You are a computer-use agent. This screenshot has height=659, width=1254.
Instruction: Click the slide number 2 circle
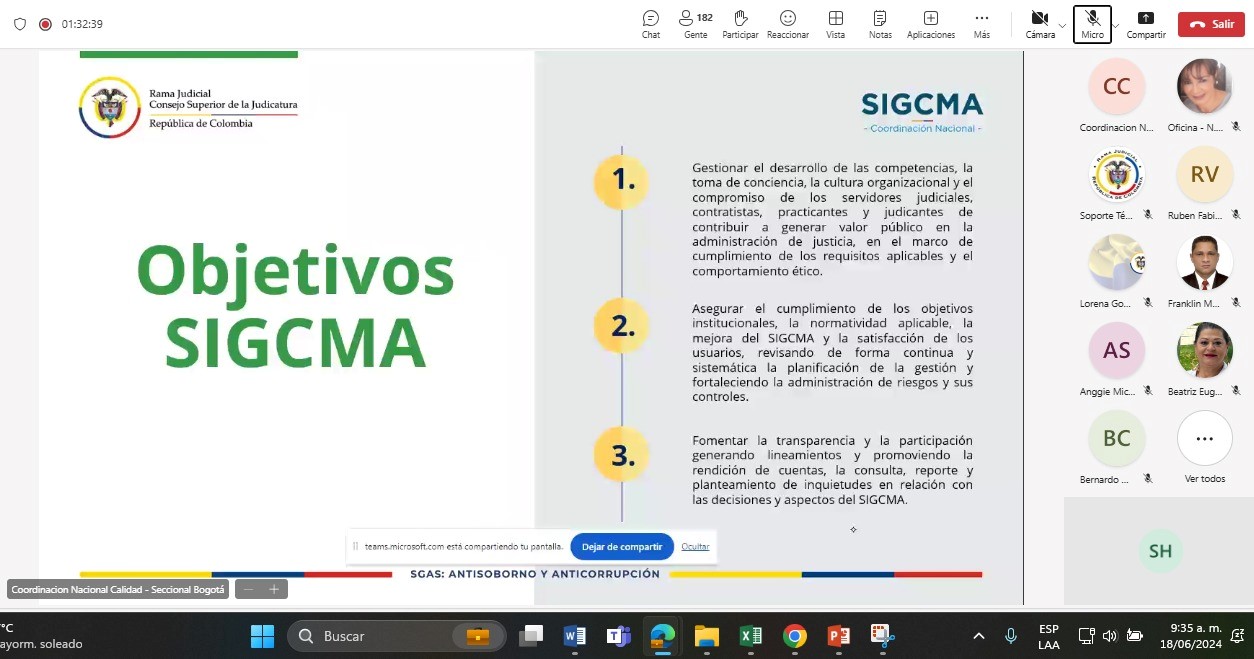click(x=622, y=326)
